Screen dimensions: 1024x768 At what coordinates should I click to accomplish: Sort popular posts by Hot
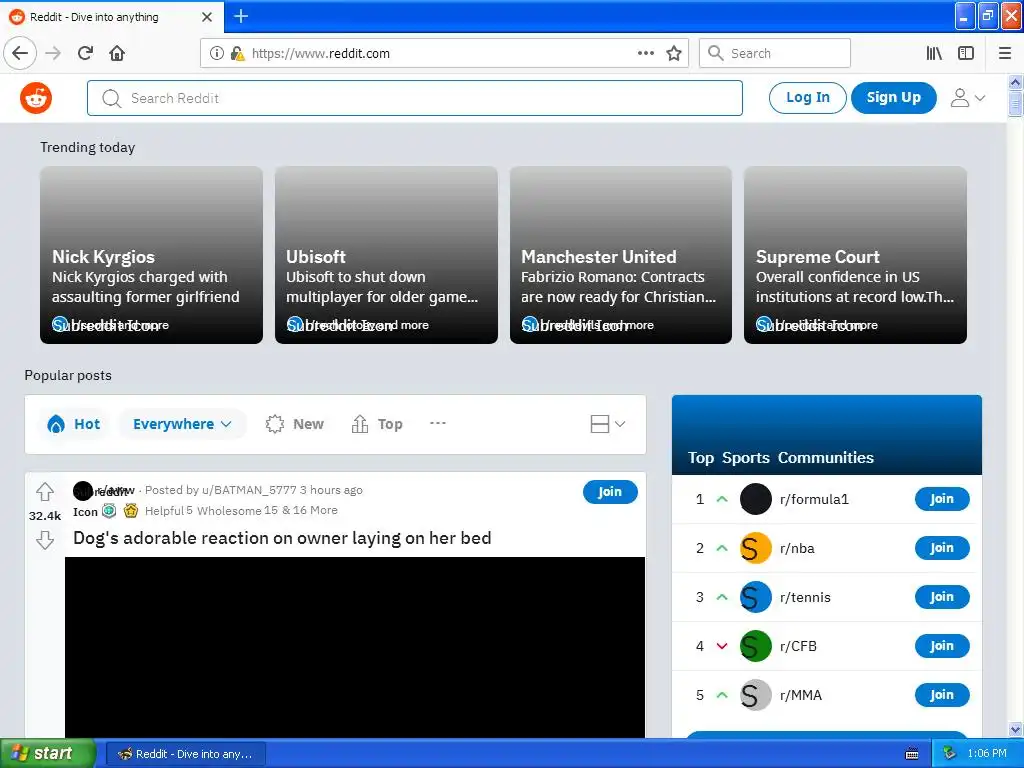[x=74, y=424]
